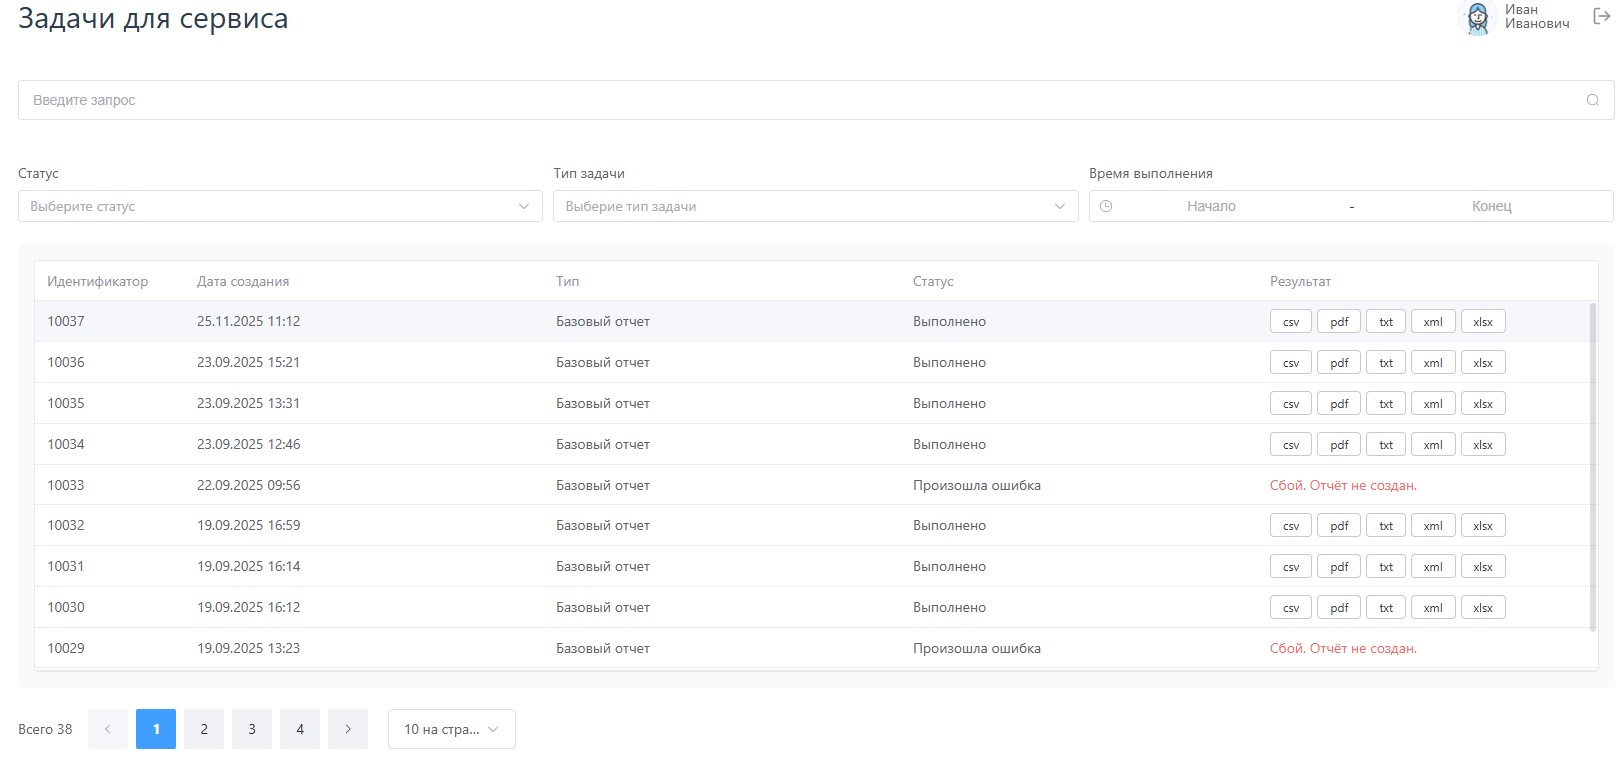Image resolution: width=1623 pixels, height=758 pixels.
Task: Click the clock icon in the time range field
Action: pos(1106,206)
